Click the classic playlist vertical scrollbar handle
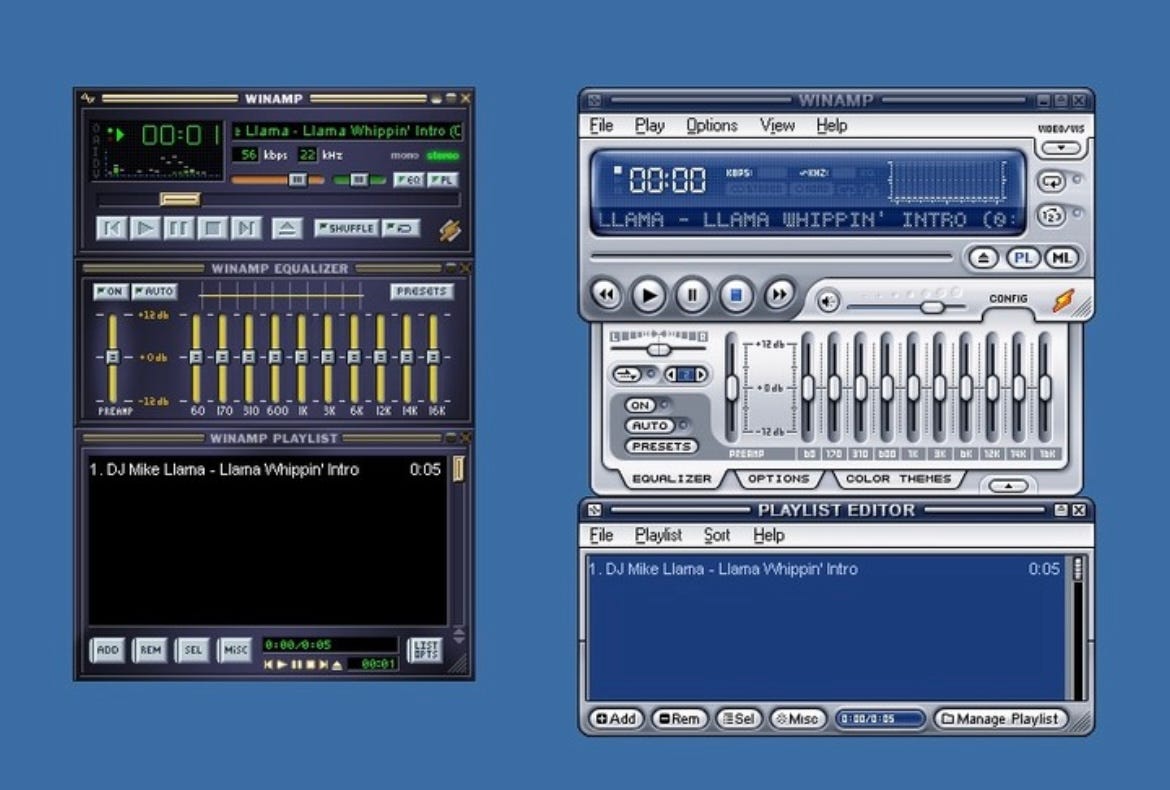The image size is (1170, 790). coord(458,468)
